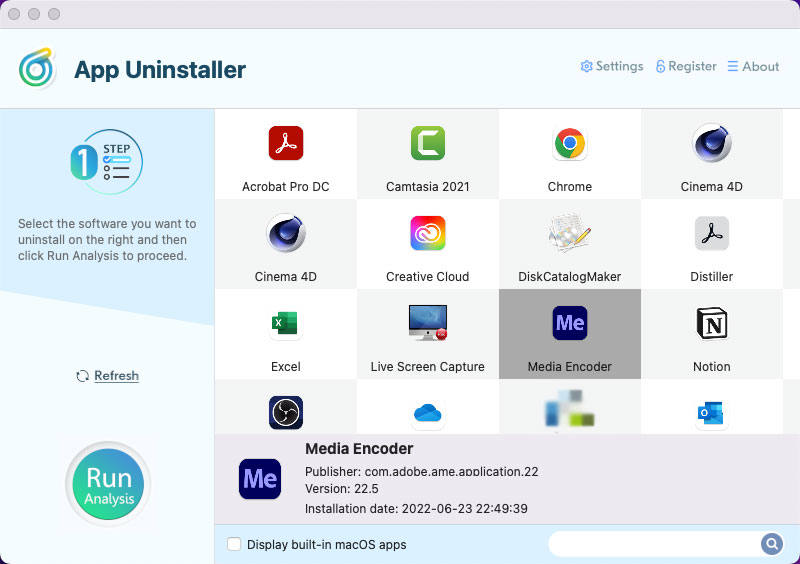
Task: Select the DiskCatalogMaker app icon
Action: [569, 233]
